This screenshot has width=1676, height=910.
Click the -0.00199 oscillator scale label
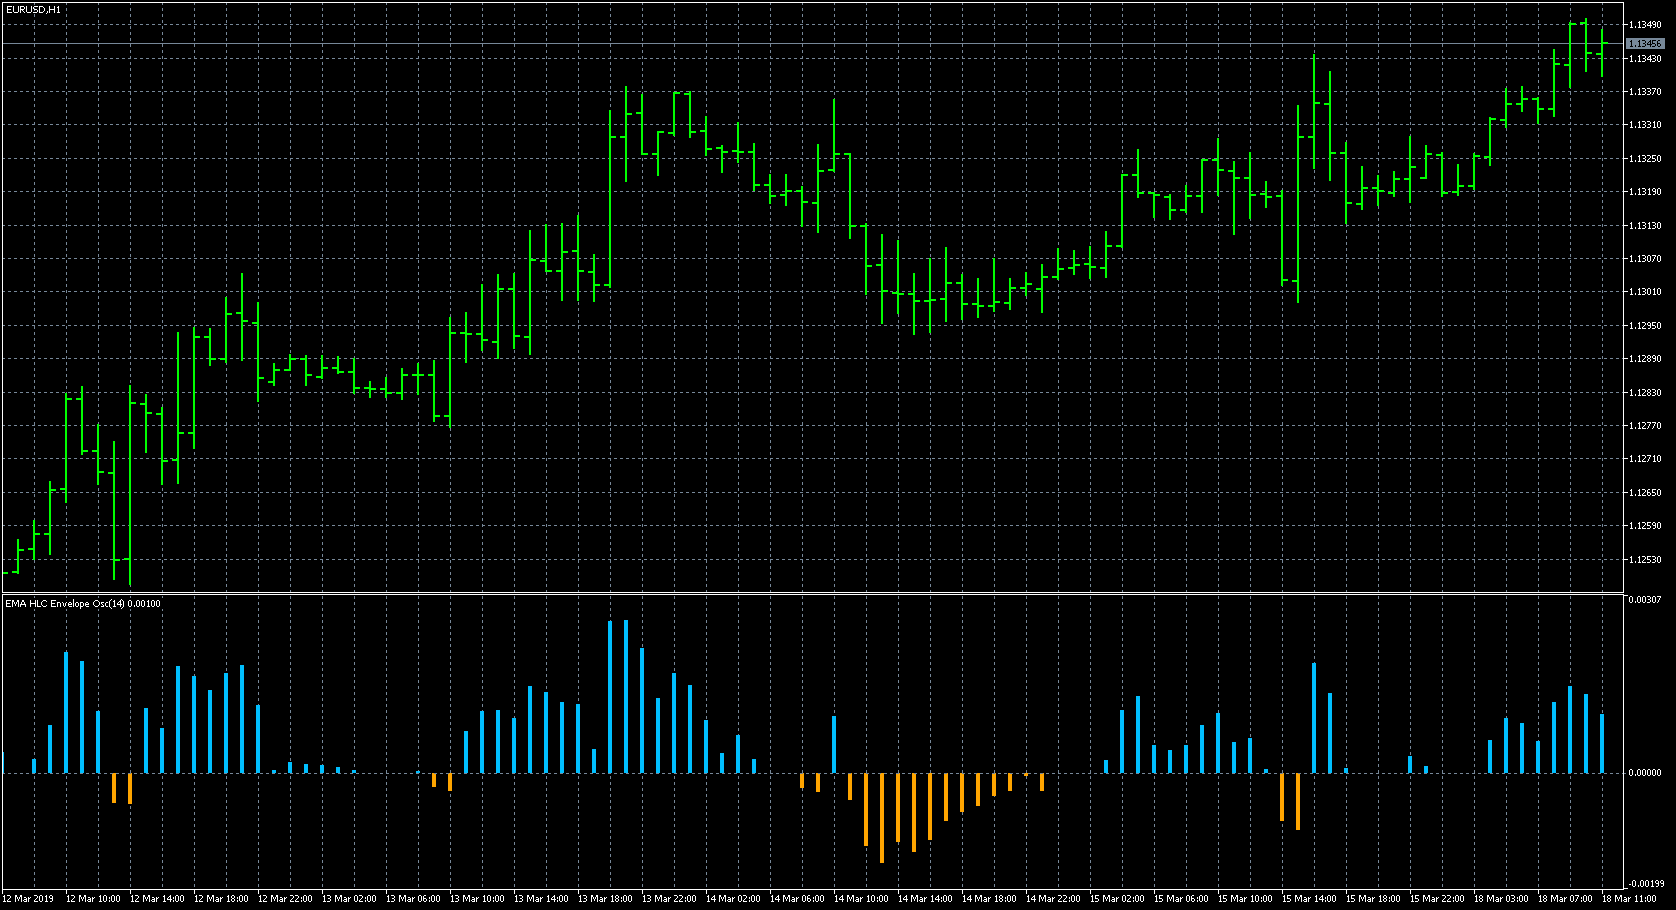click(x=1644, y=884)
